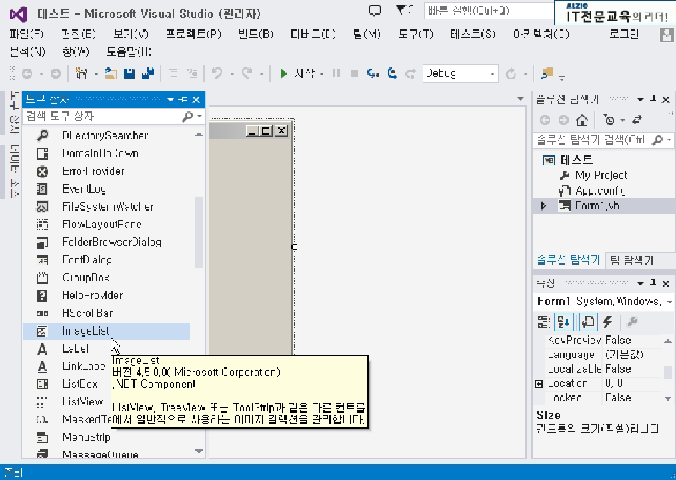Viewport: 676px width, 480px height.
Task: Open the toolbox panel window position dropdown
Action: coord(170,100)
